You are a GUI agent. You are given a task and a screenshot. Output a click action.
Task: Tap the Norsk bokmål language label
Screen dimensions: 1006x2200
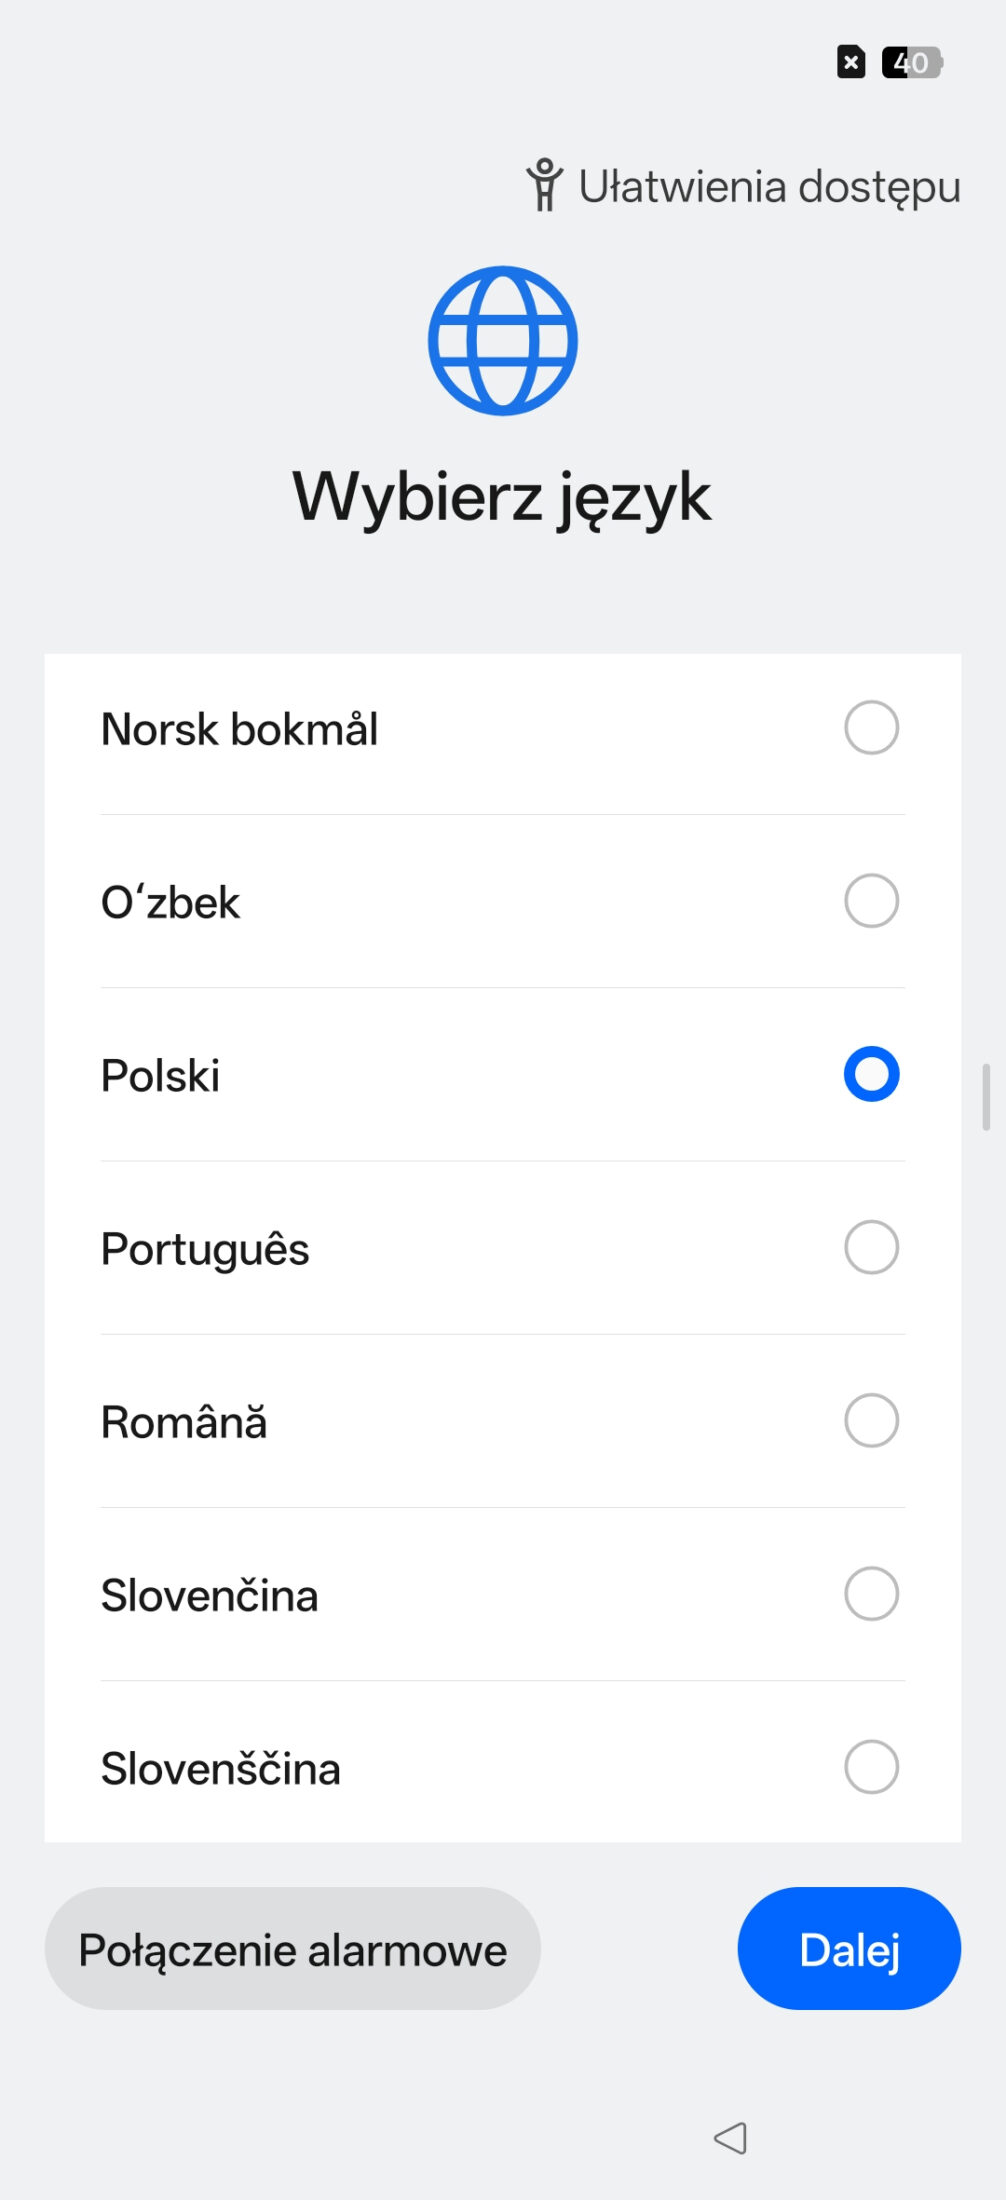240,729
